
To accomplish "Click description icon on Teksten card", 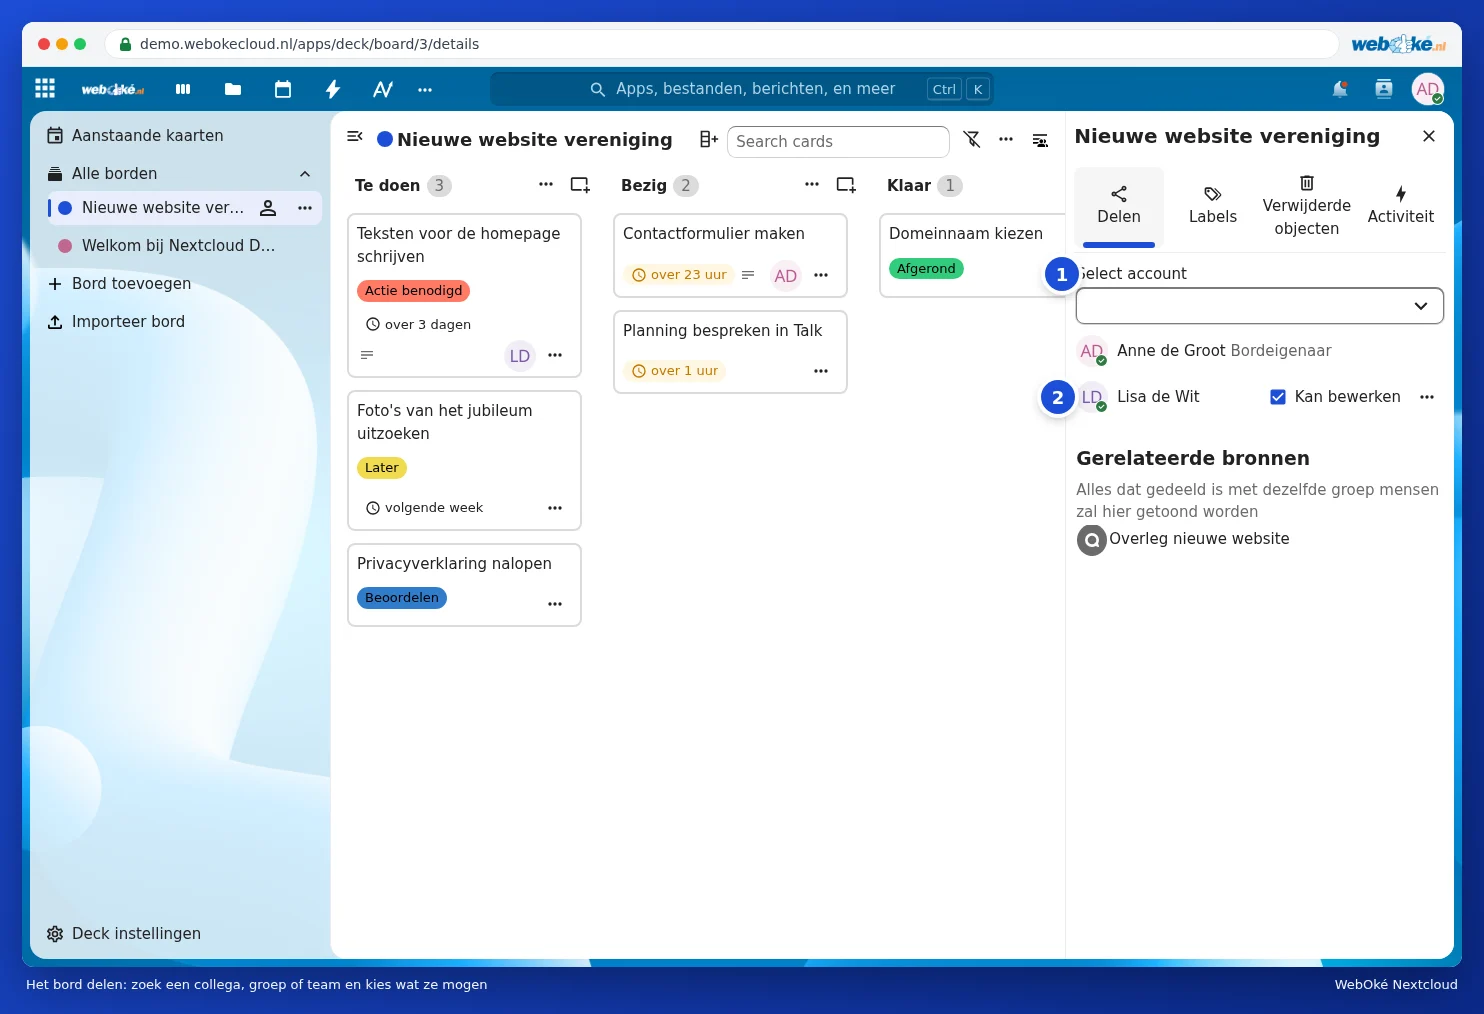I will point(367,355).
